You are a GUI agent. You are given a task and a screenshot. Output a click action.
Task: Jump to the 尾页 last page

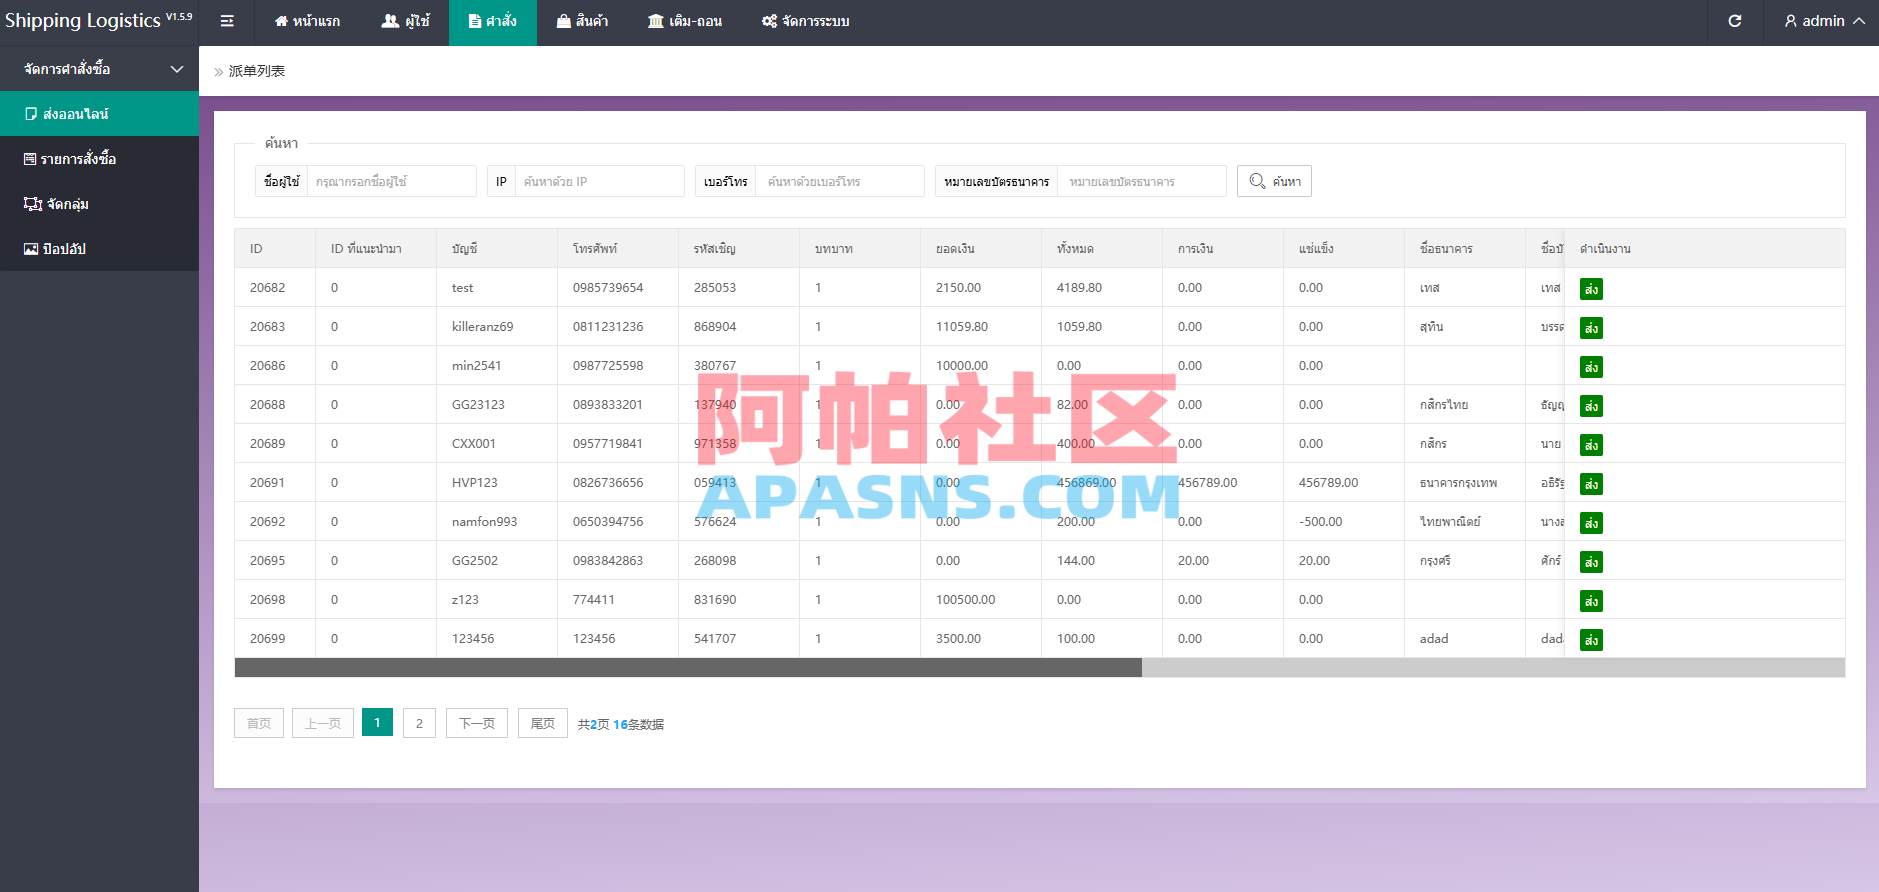[543, 723]
